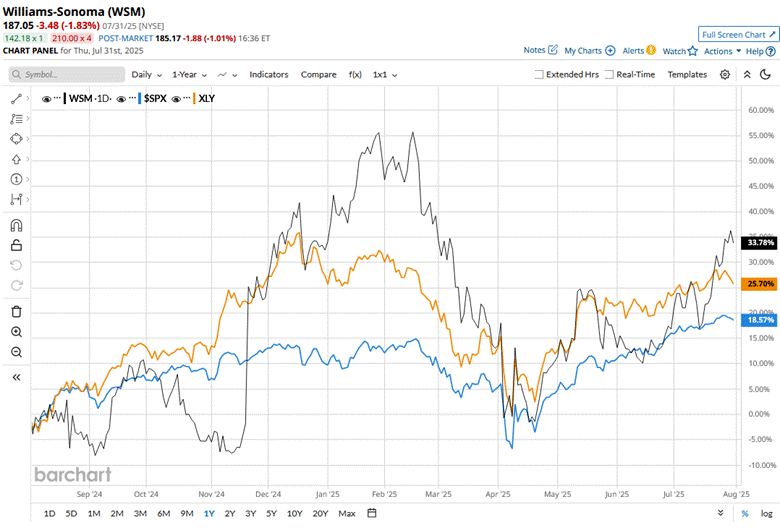Open the Fibonacci and annotation list tool
Image resolution: width=780 pixels, height=528 pixels.
tap(16, 119)
